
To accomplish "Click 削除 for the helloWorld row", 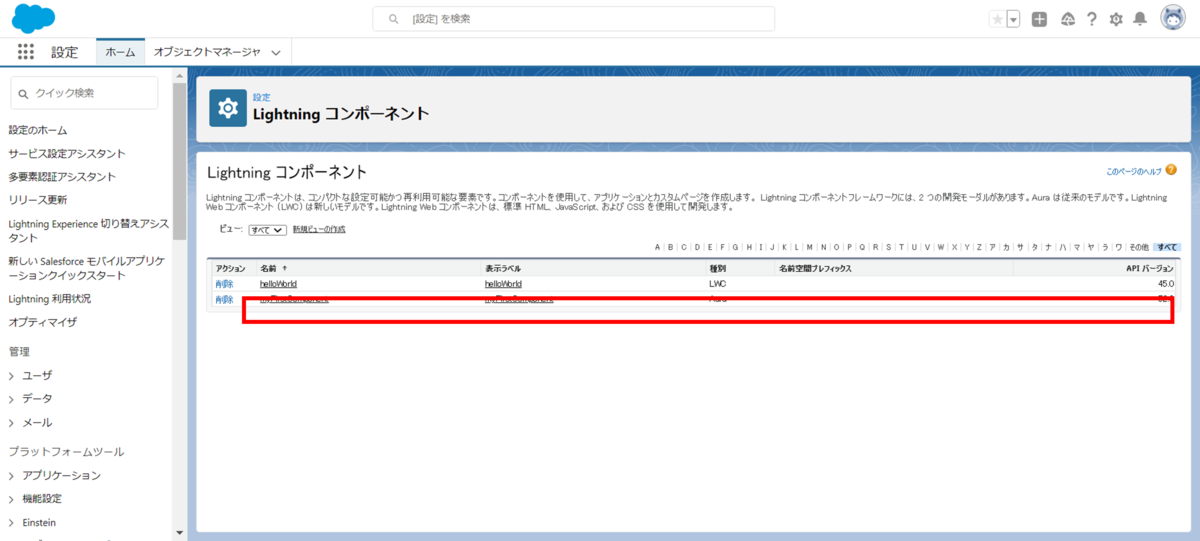I will point(224,284).
